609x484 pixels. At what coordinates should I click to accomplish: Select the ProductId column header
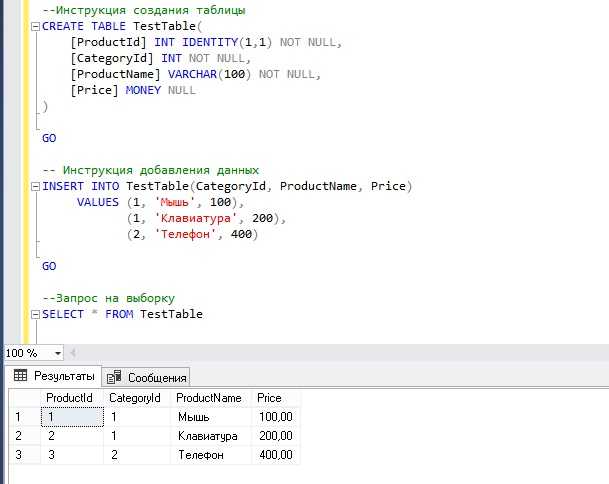[71, 398]
